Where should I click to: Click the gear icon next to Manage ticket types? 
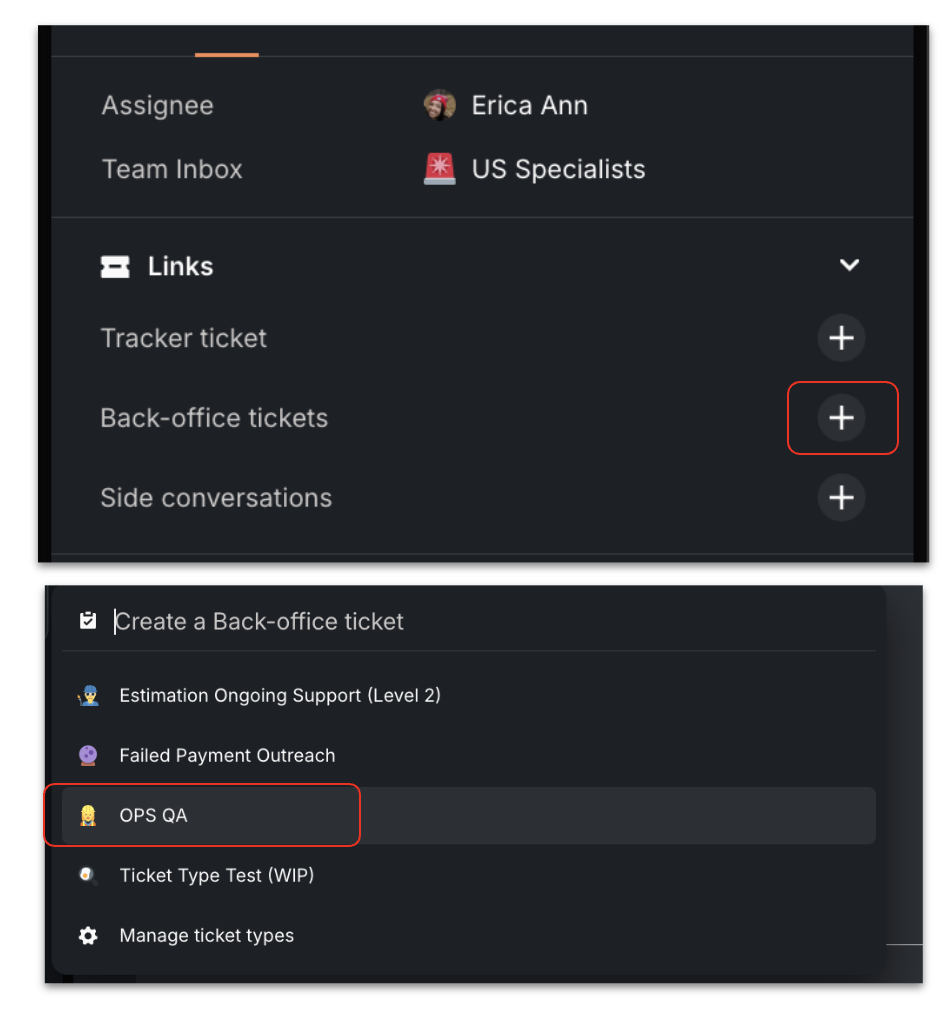[x=88, y=935]
